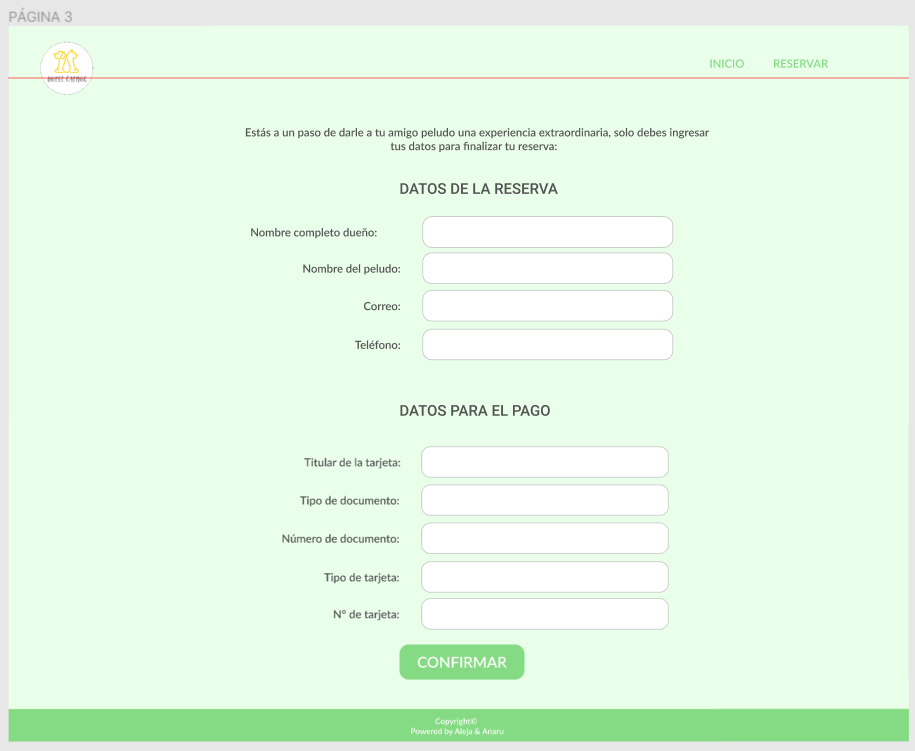Focus the Teléfono input field
Image resolution: width=915 pixels, height=751 pixels.
[547, 344]
